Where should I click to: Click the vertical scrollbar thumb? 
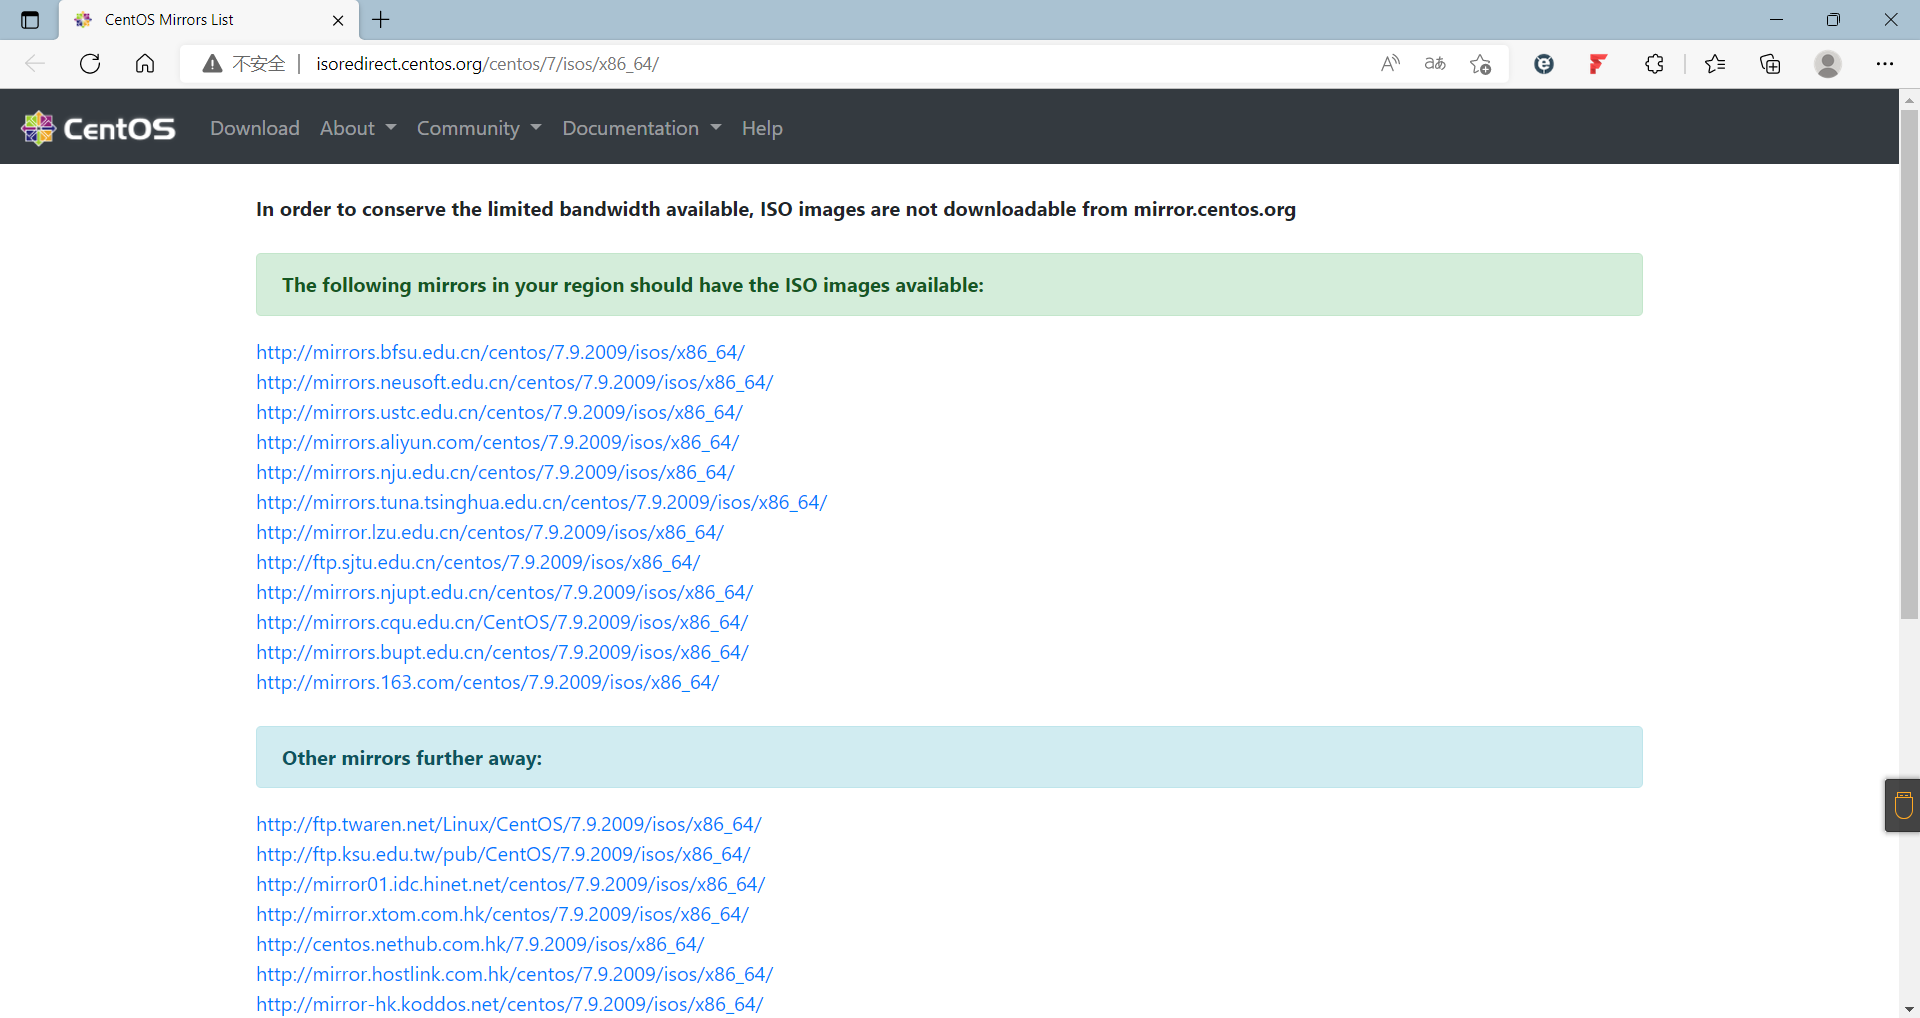1909,364
